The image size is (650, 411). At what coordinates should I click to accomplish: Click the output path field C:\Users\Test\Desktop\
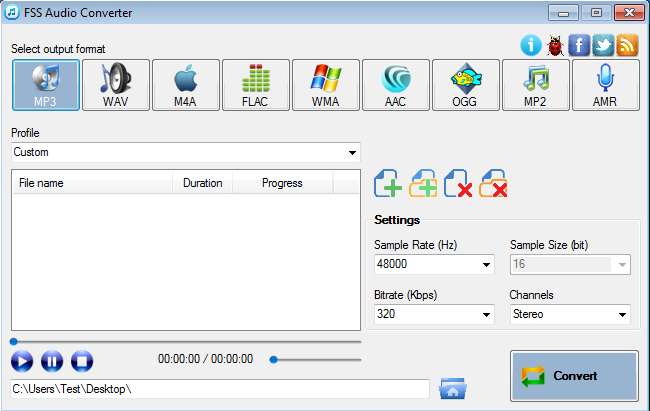[220, 389]
